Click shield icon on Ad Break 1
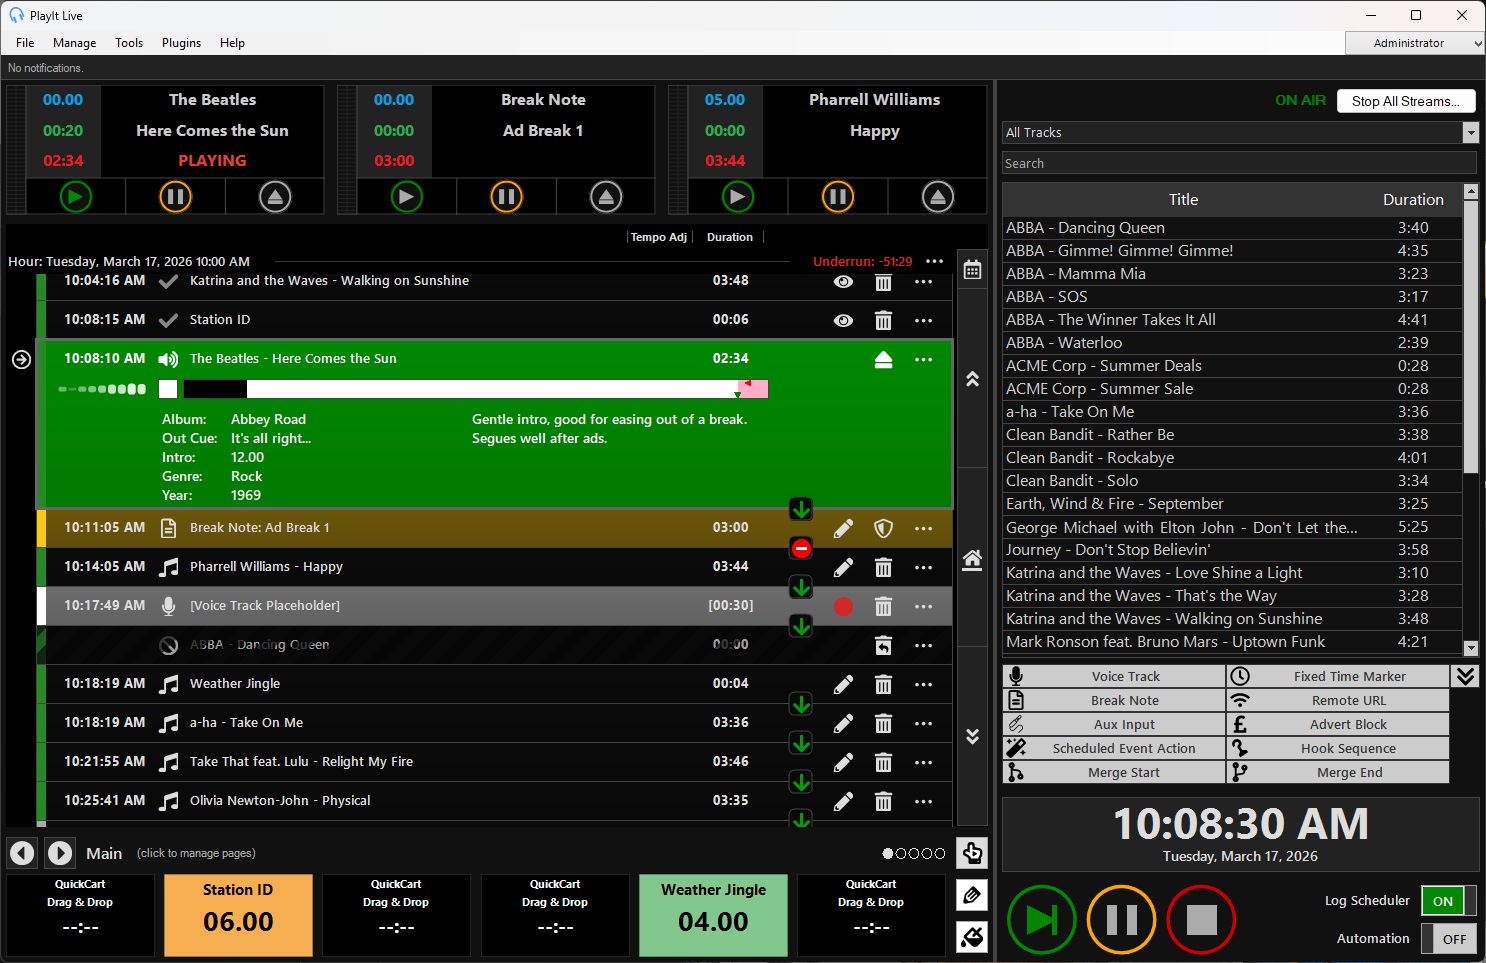This screenshot has width=1486, height=963. point(883,528)
